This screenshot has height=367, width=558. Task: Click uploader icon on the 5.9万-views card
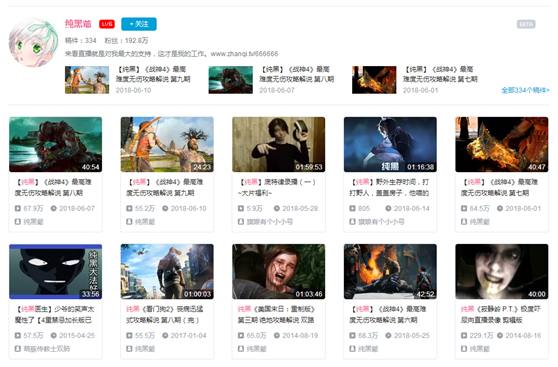coord(241,221)
